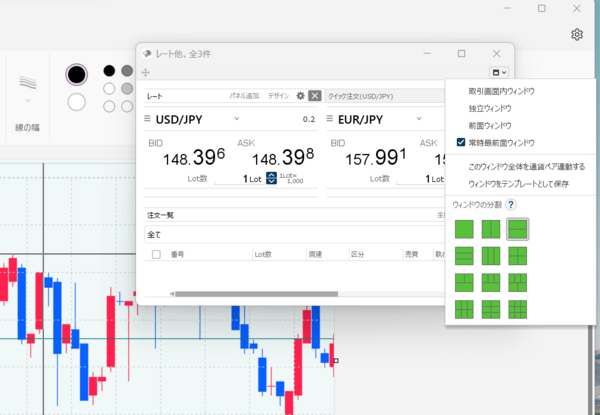
Task: Open the rate panel settings gear
Action: pyautogui.click(x=300, y=96)
